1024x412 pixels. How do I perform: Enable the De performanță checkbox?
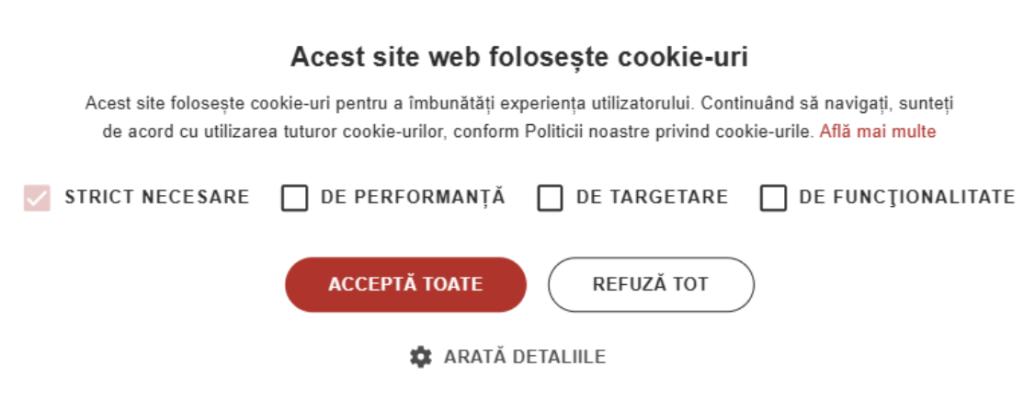click(x=294, y=198)
